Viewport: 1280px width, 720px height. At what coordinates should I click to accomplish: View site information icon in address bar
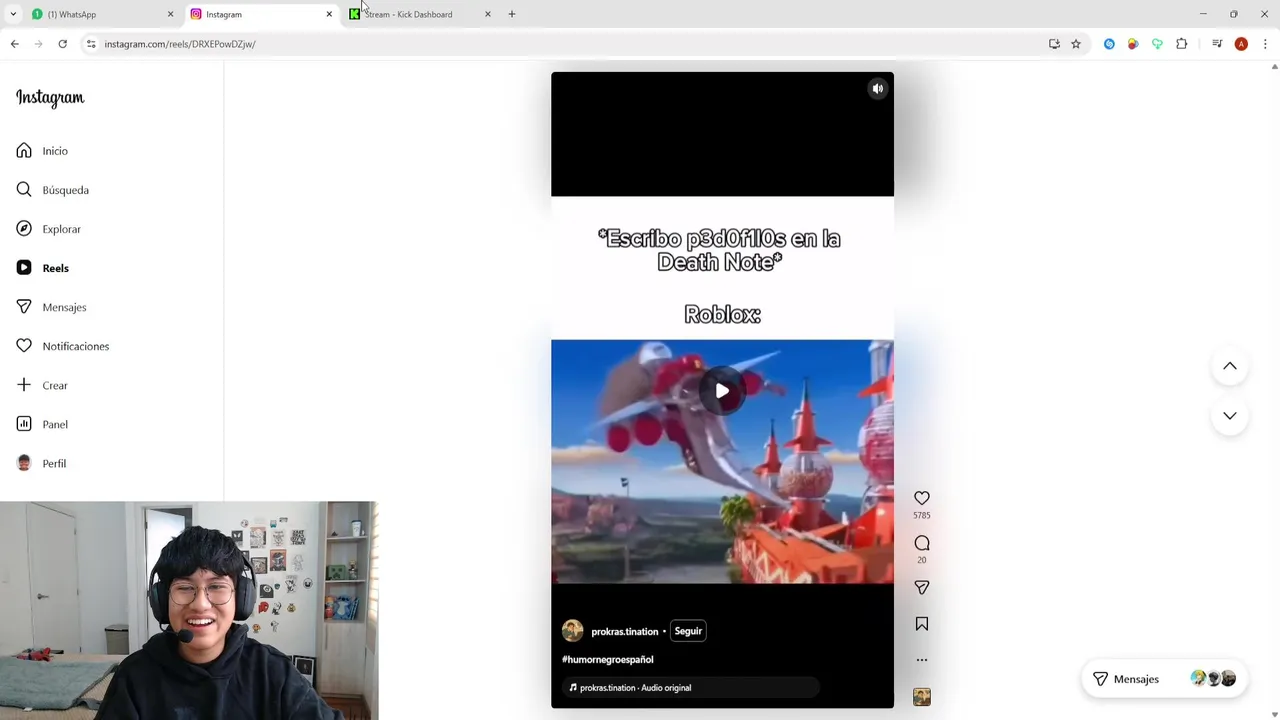(x=91, y=44)
